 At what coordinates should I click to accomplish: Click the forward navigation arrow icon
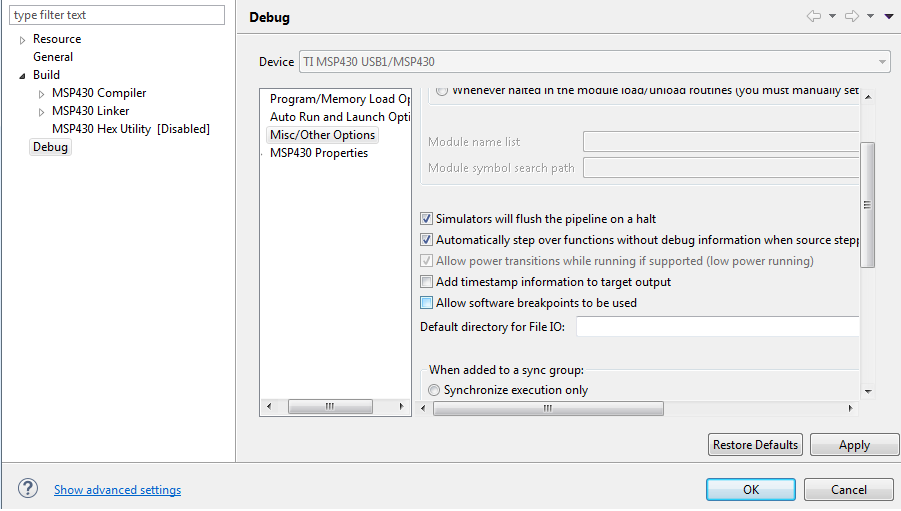pyautogui.click(x=852, y=16)
